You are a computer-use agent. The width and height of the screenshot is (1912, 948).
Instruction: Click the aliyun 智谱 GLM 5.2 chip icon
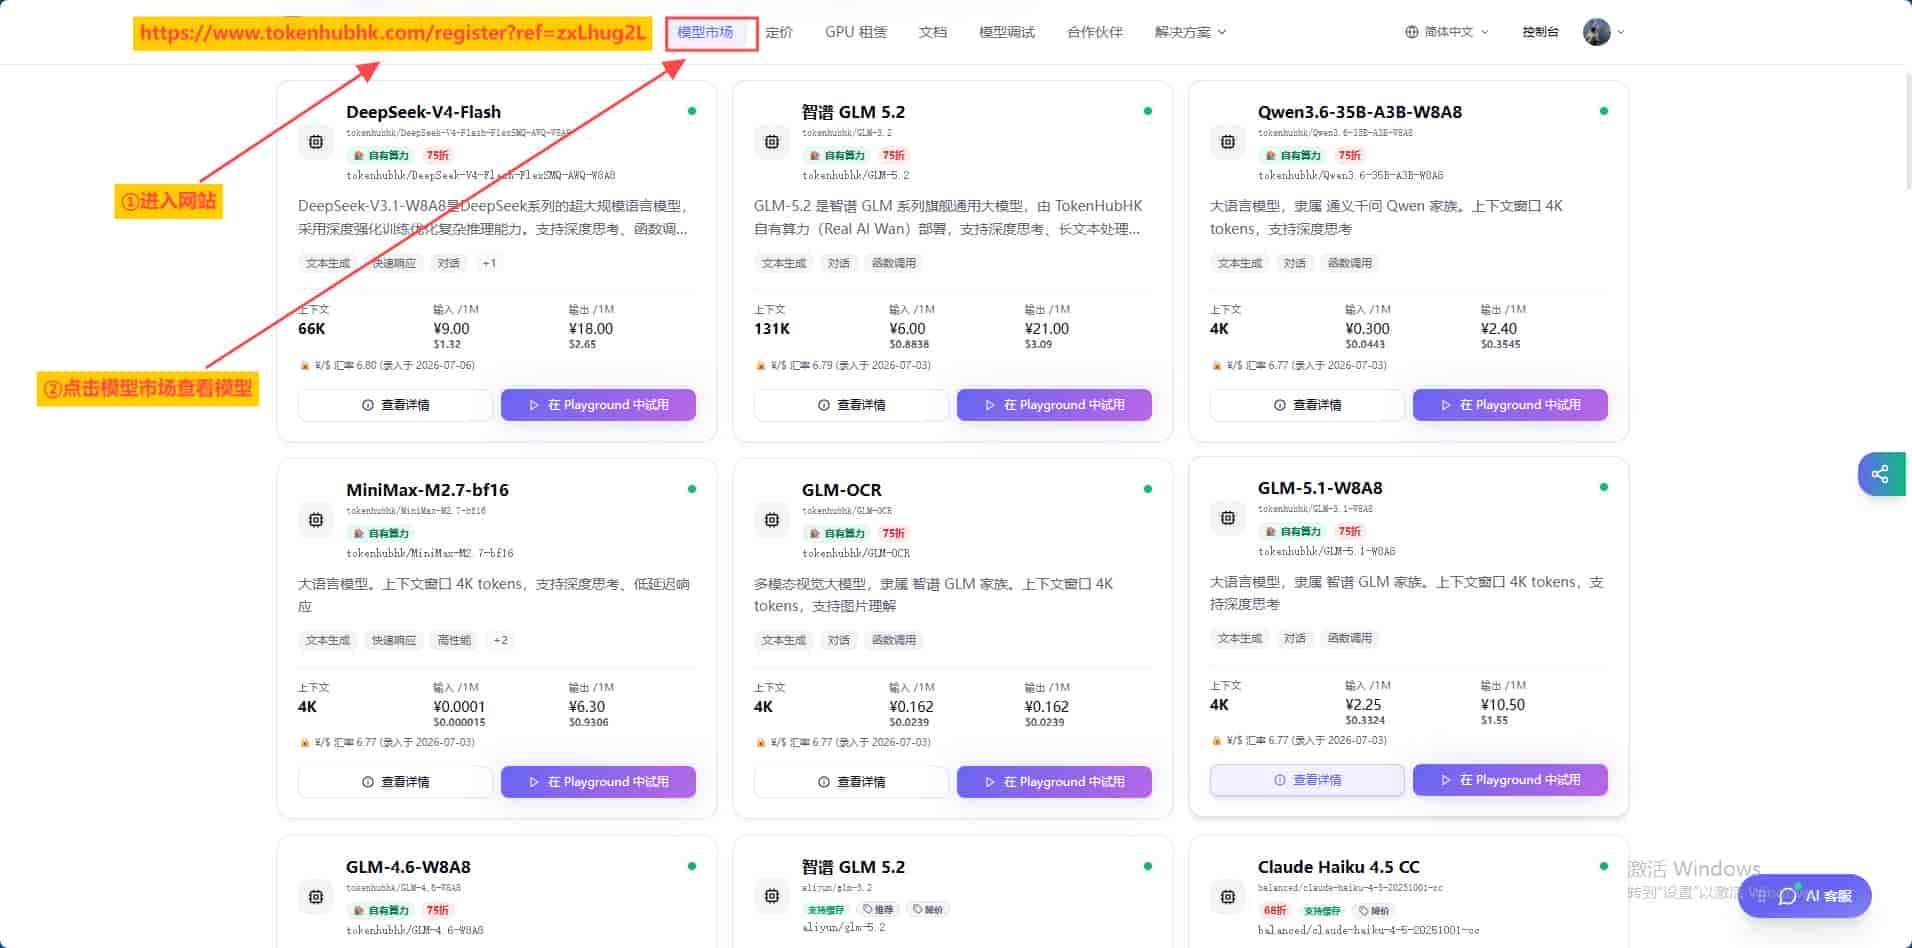[x=772, y=897]
